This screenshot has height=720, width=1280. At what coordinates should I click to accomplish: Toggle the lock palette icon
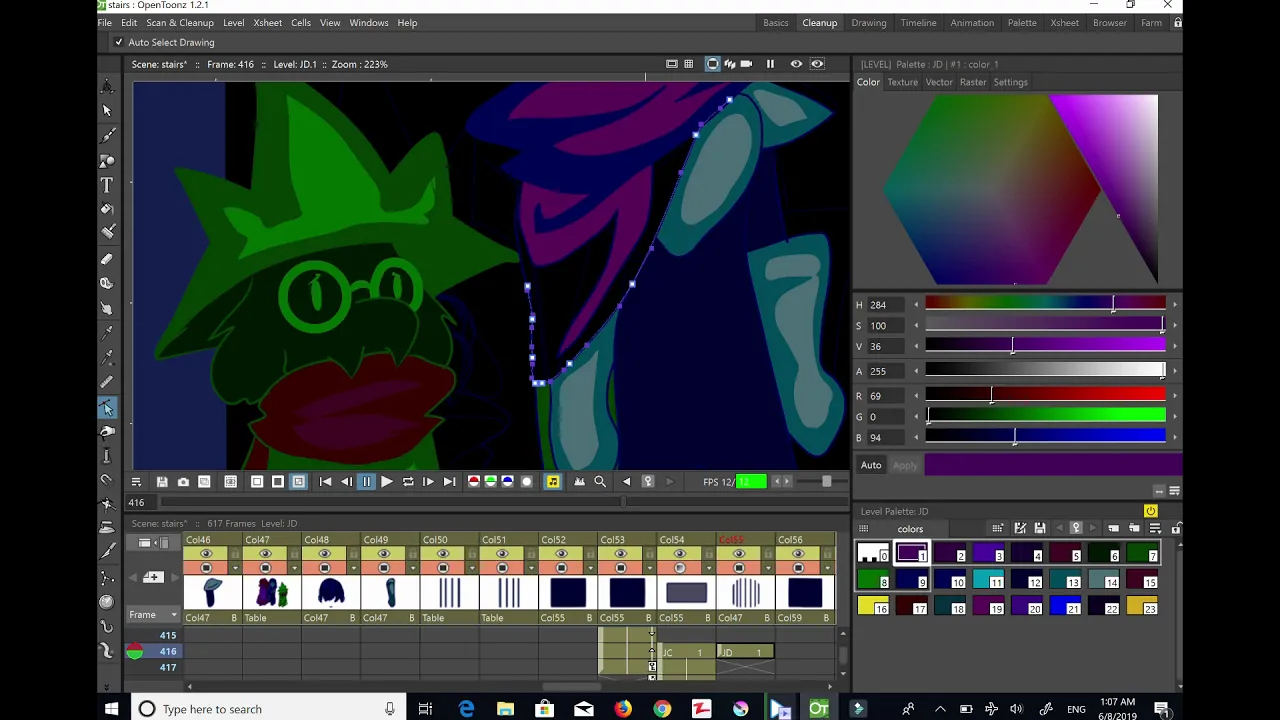[1176, 529]
